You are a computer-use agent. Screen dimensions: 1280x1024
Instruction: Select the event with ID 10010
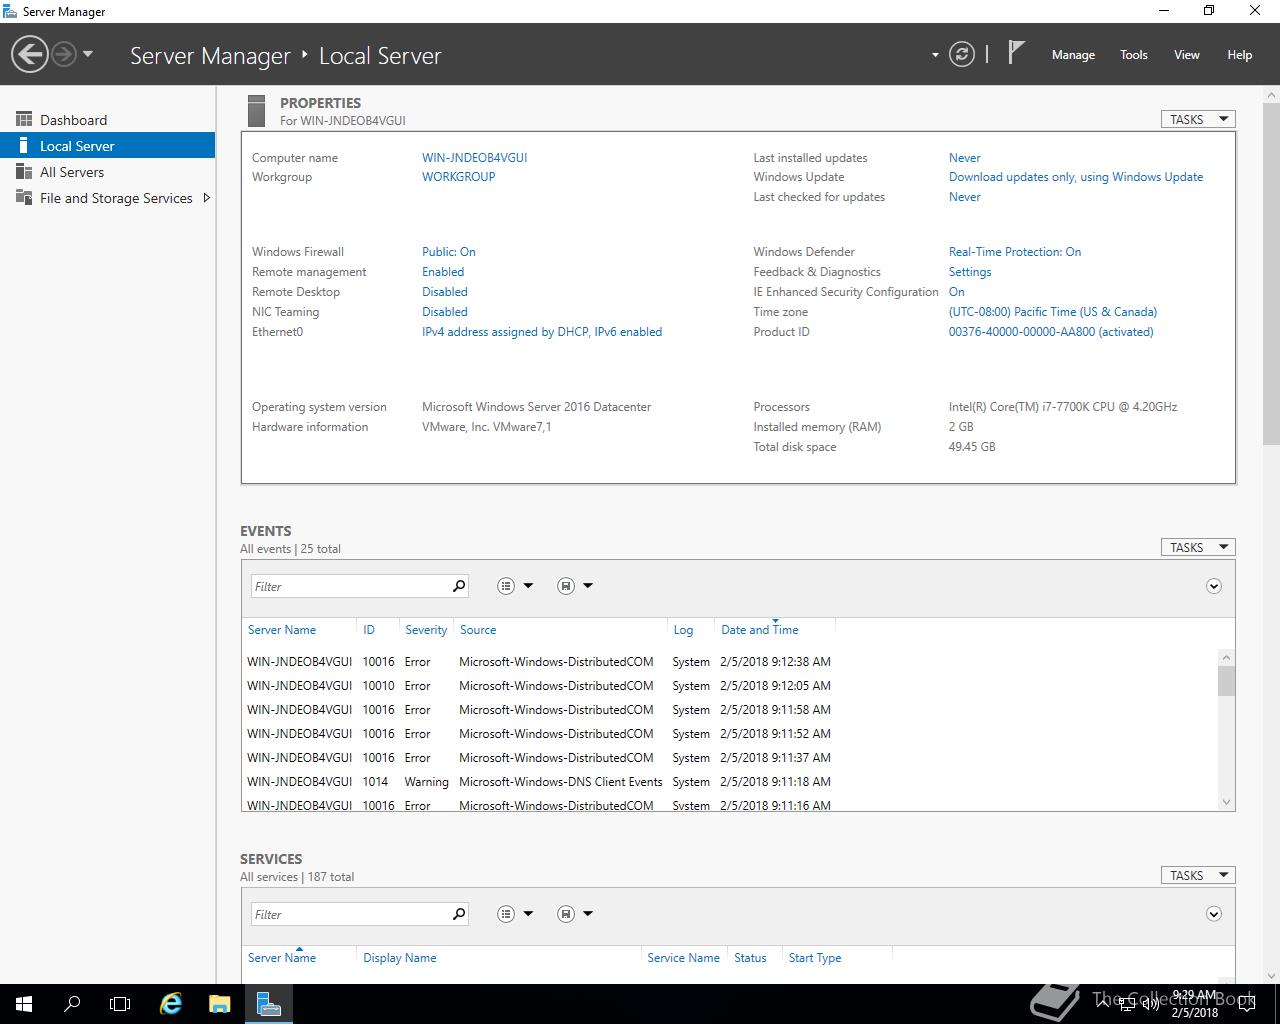coord(539,686)
